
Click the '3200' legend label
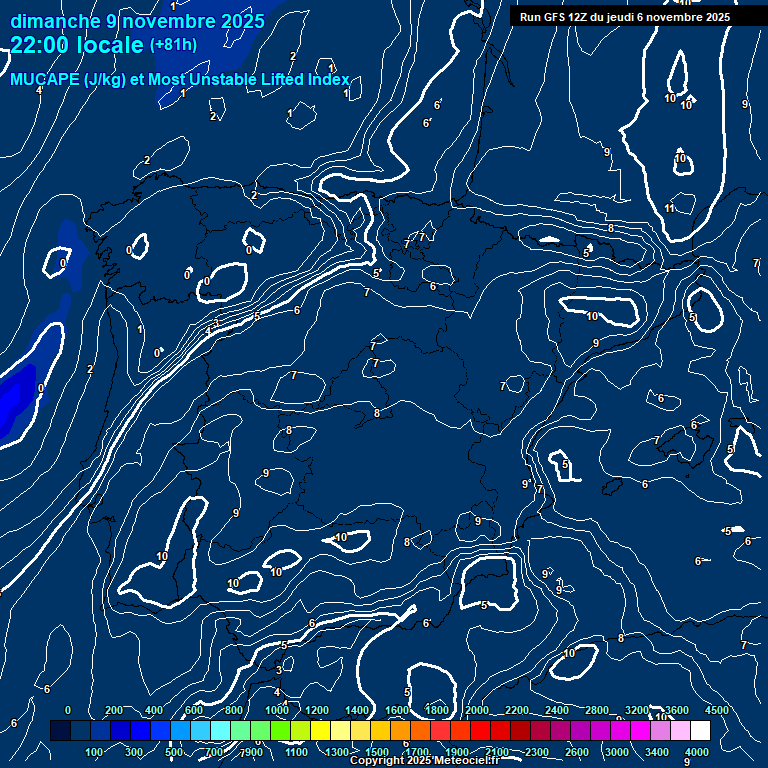click(637, 710)
